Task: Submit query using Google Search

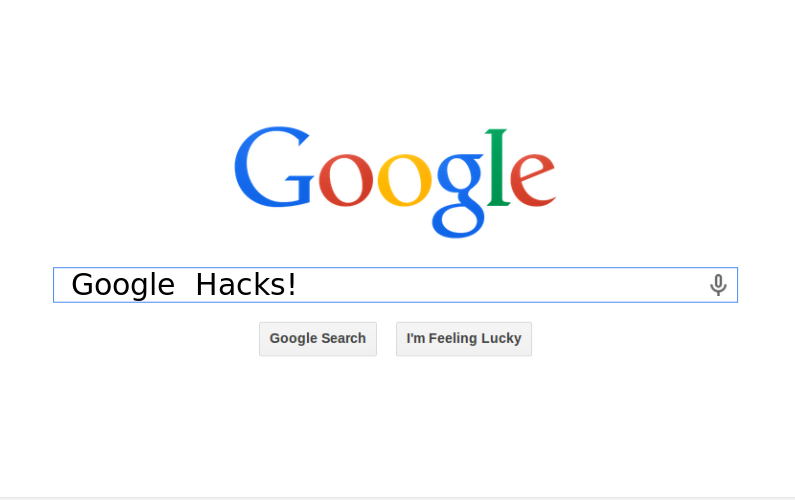Action: 318,339
